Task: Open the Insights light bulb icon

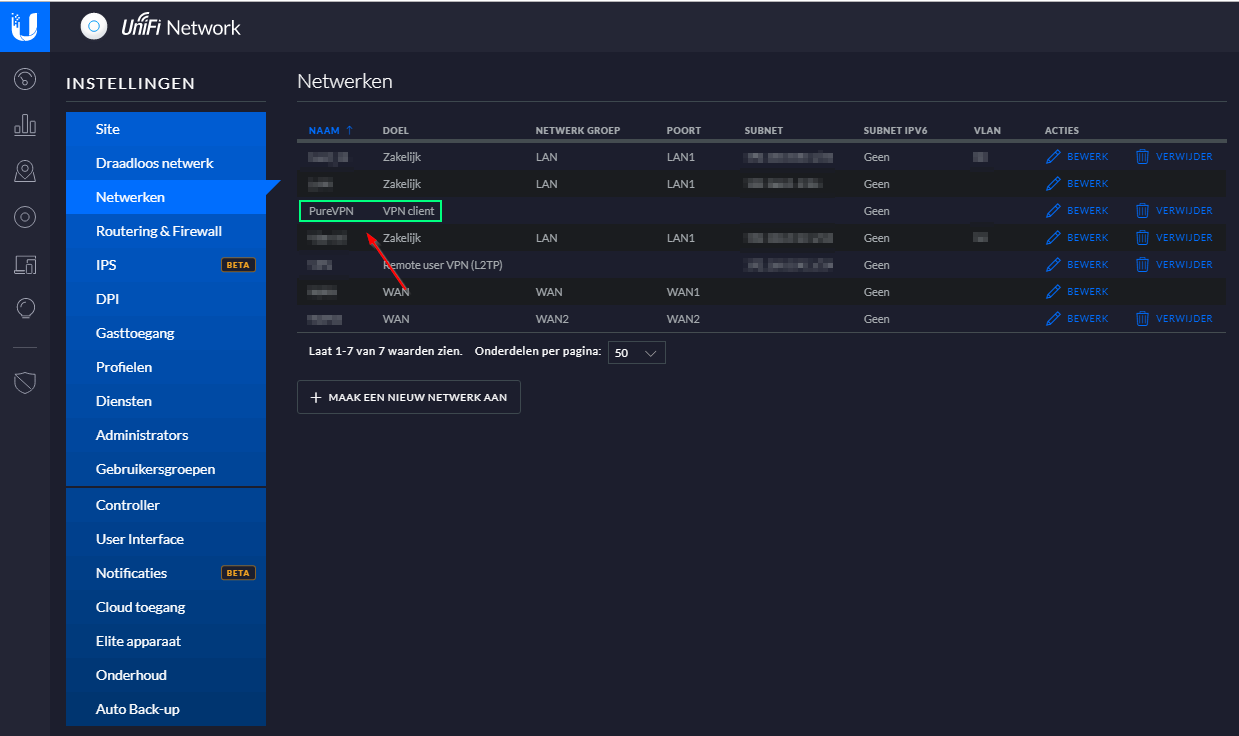Action: (25, 309)
